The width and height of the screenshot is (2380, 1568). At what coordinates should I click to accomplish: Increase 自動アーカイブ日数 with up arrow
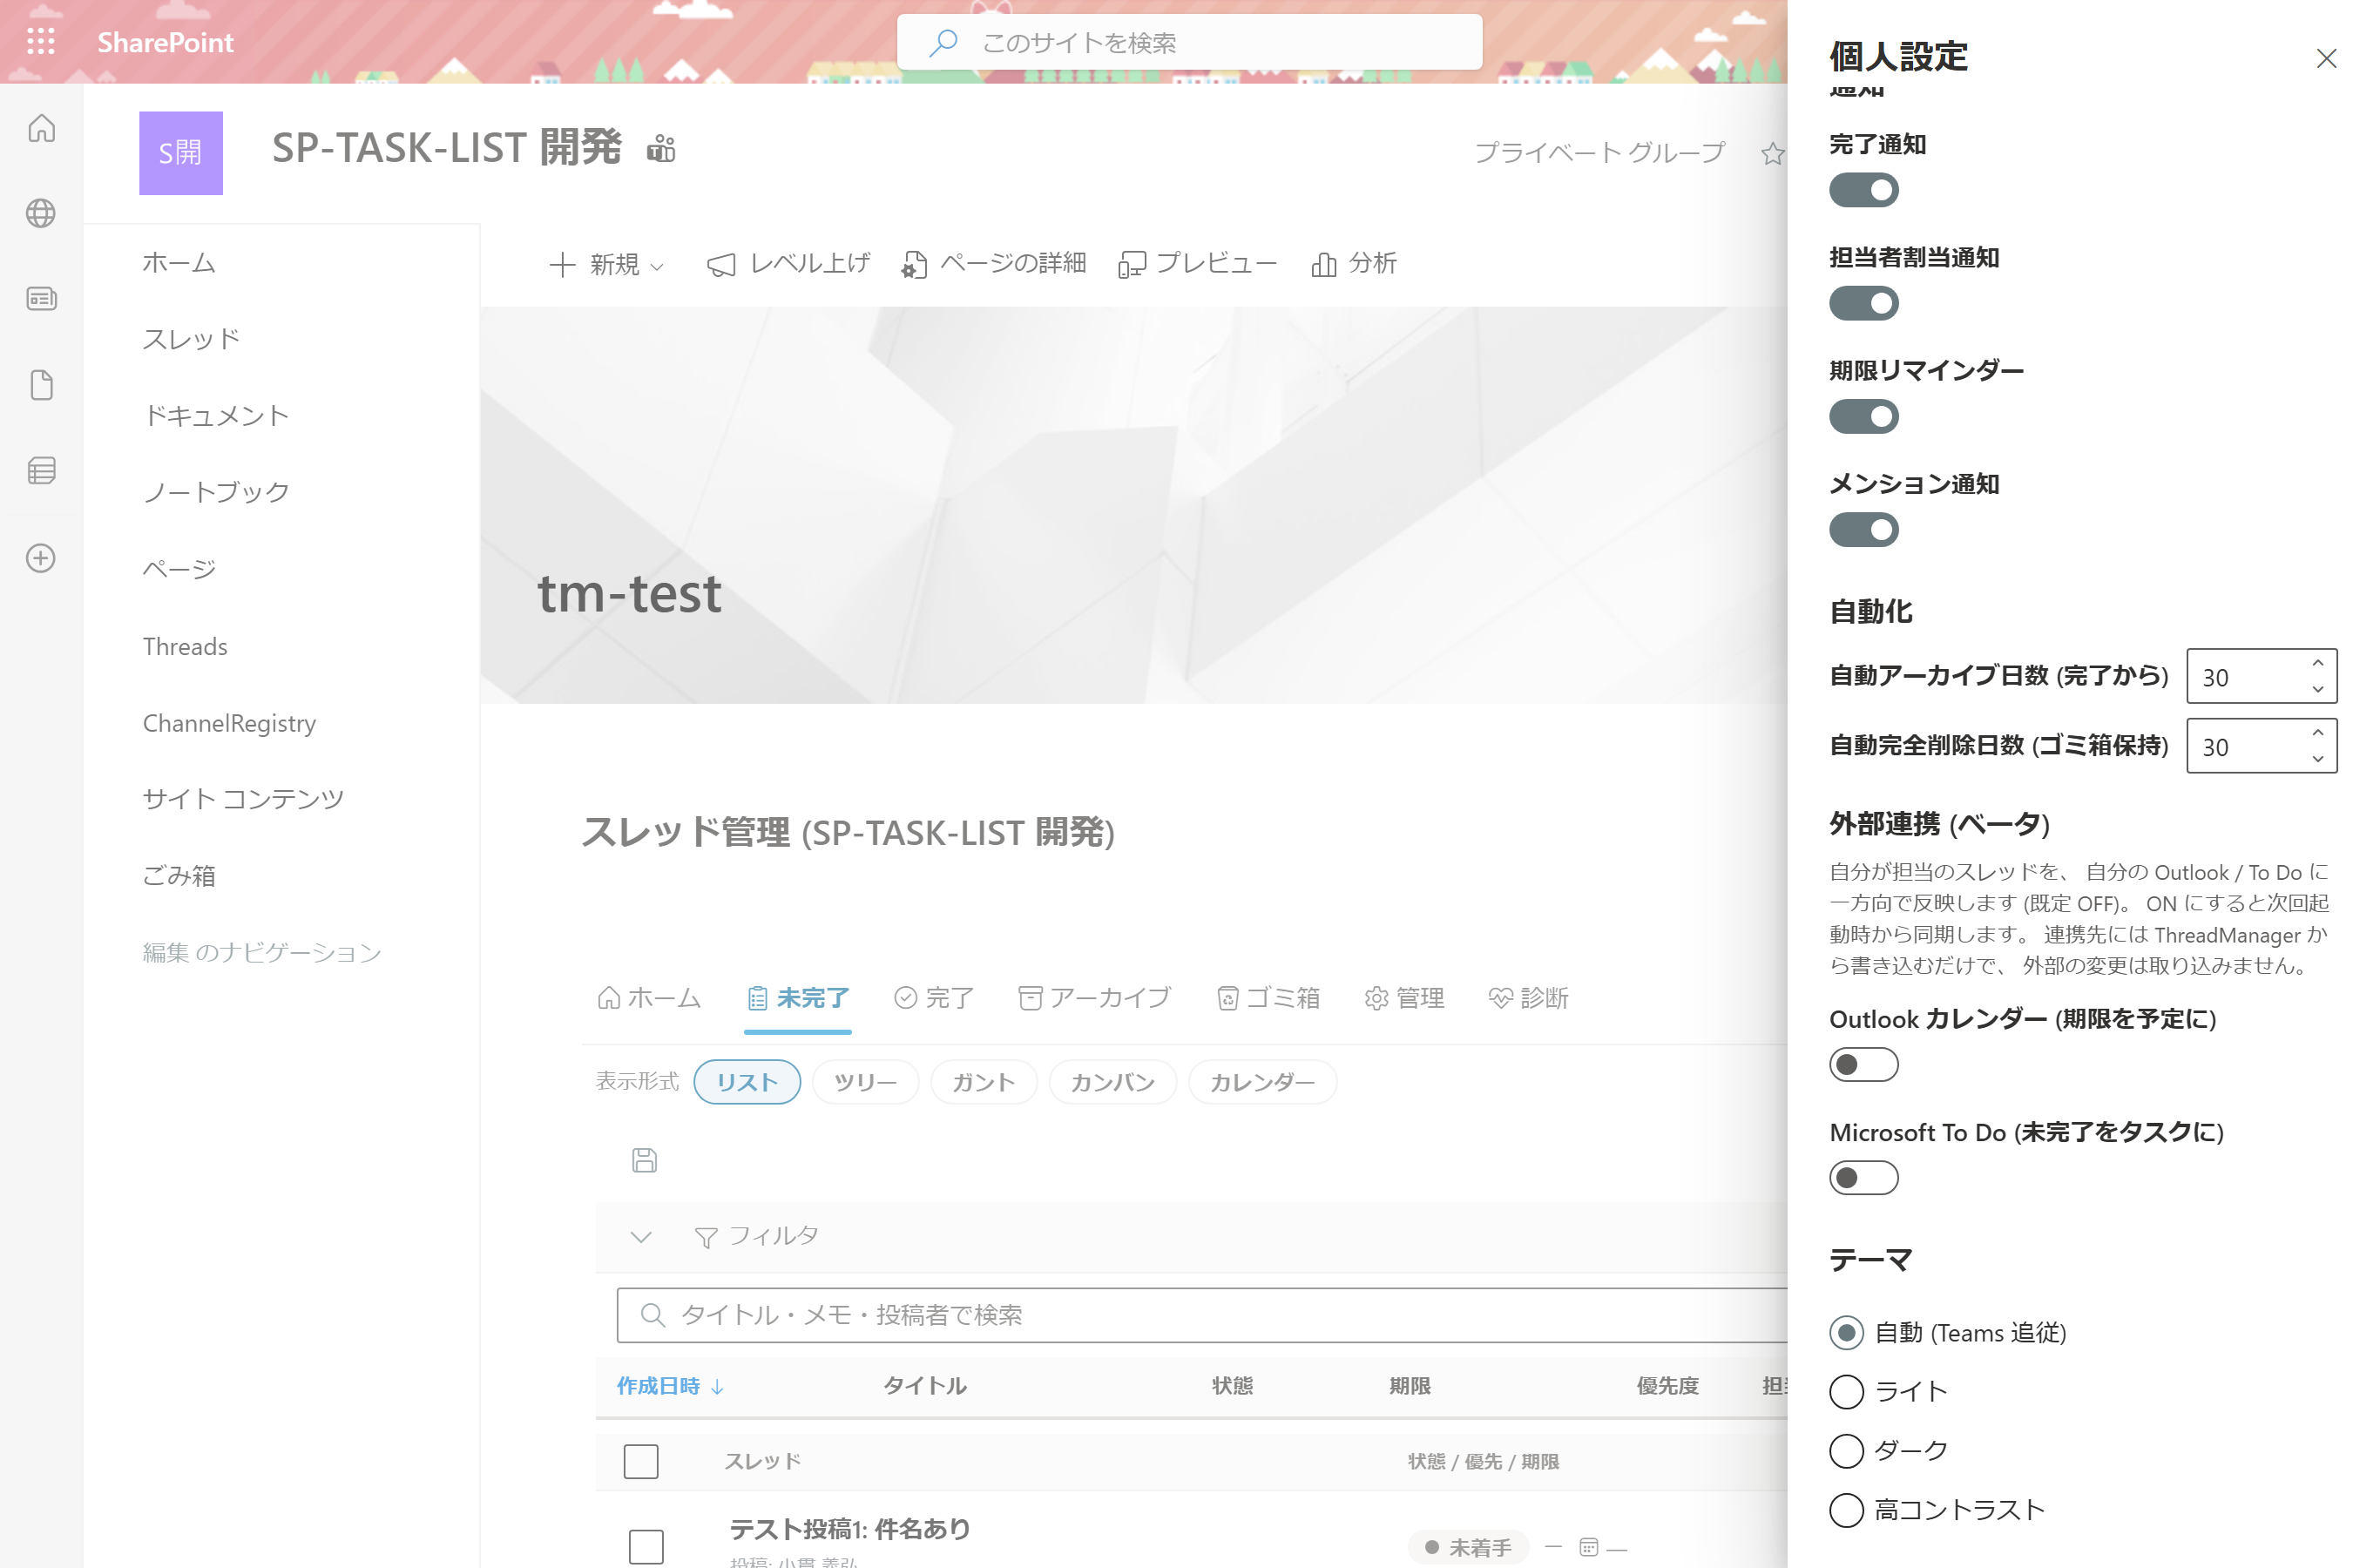[2317, 664]
